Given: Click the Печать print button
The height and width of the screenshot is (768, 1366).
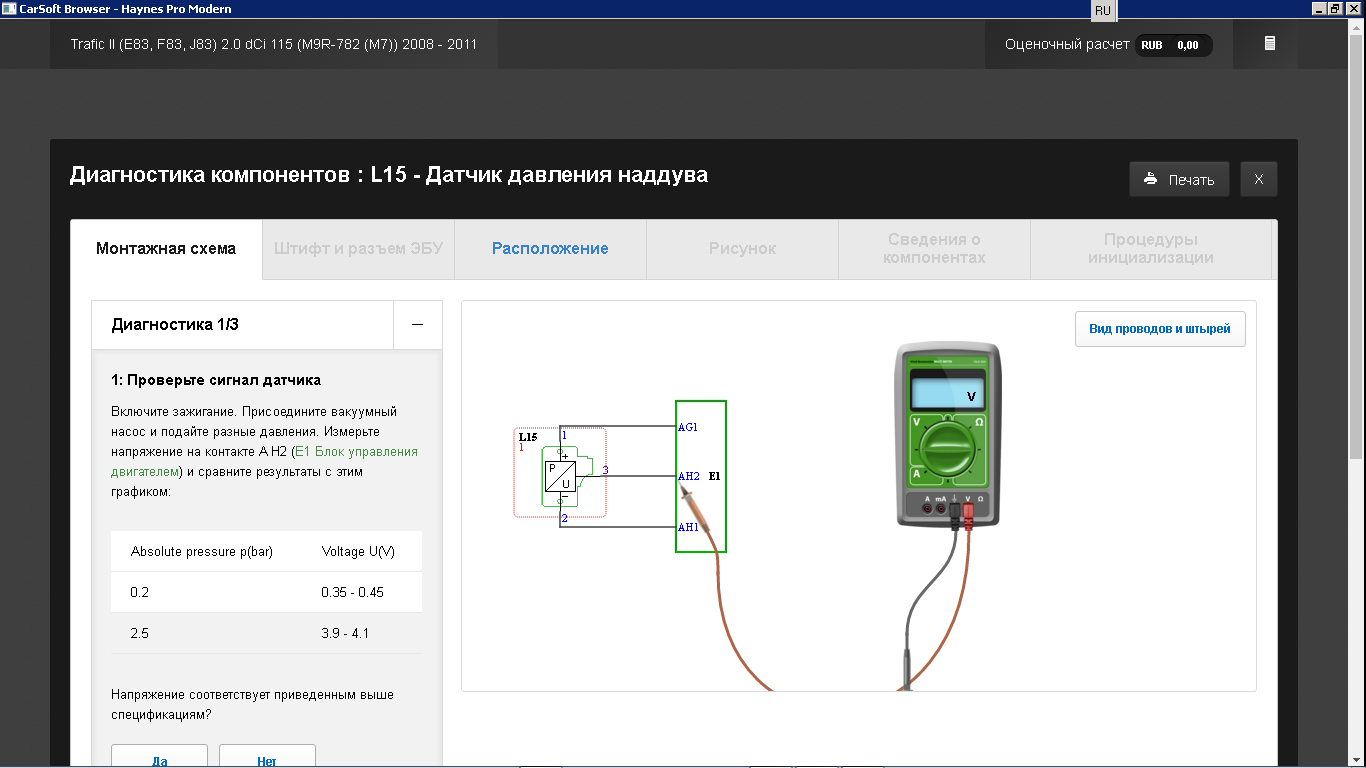Looking at the screenshot, I should pyautogui.click(x=1179, y=179).
